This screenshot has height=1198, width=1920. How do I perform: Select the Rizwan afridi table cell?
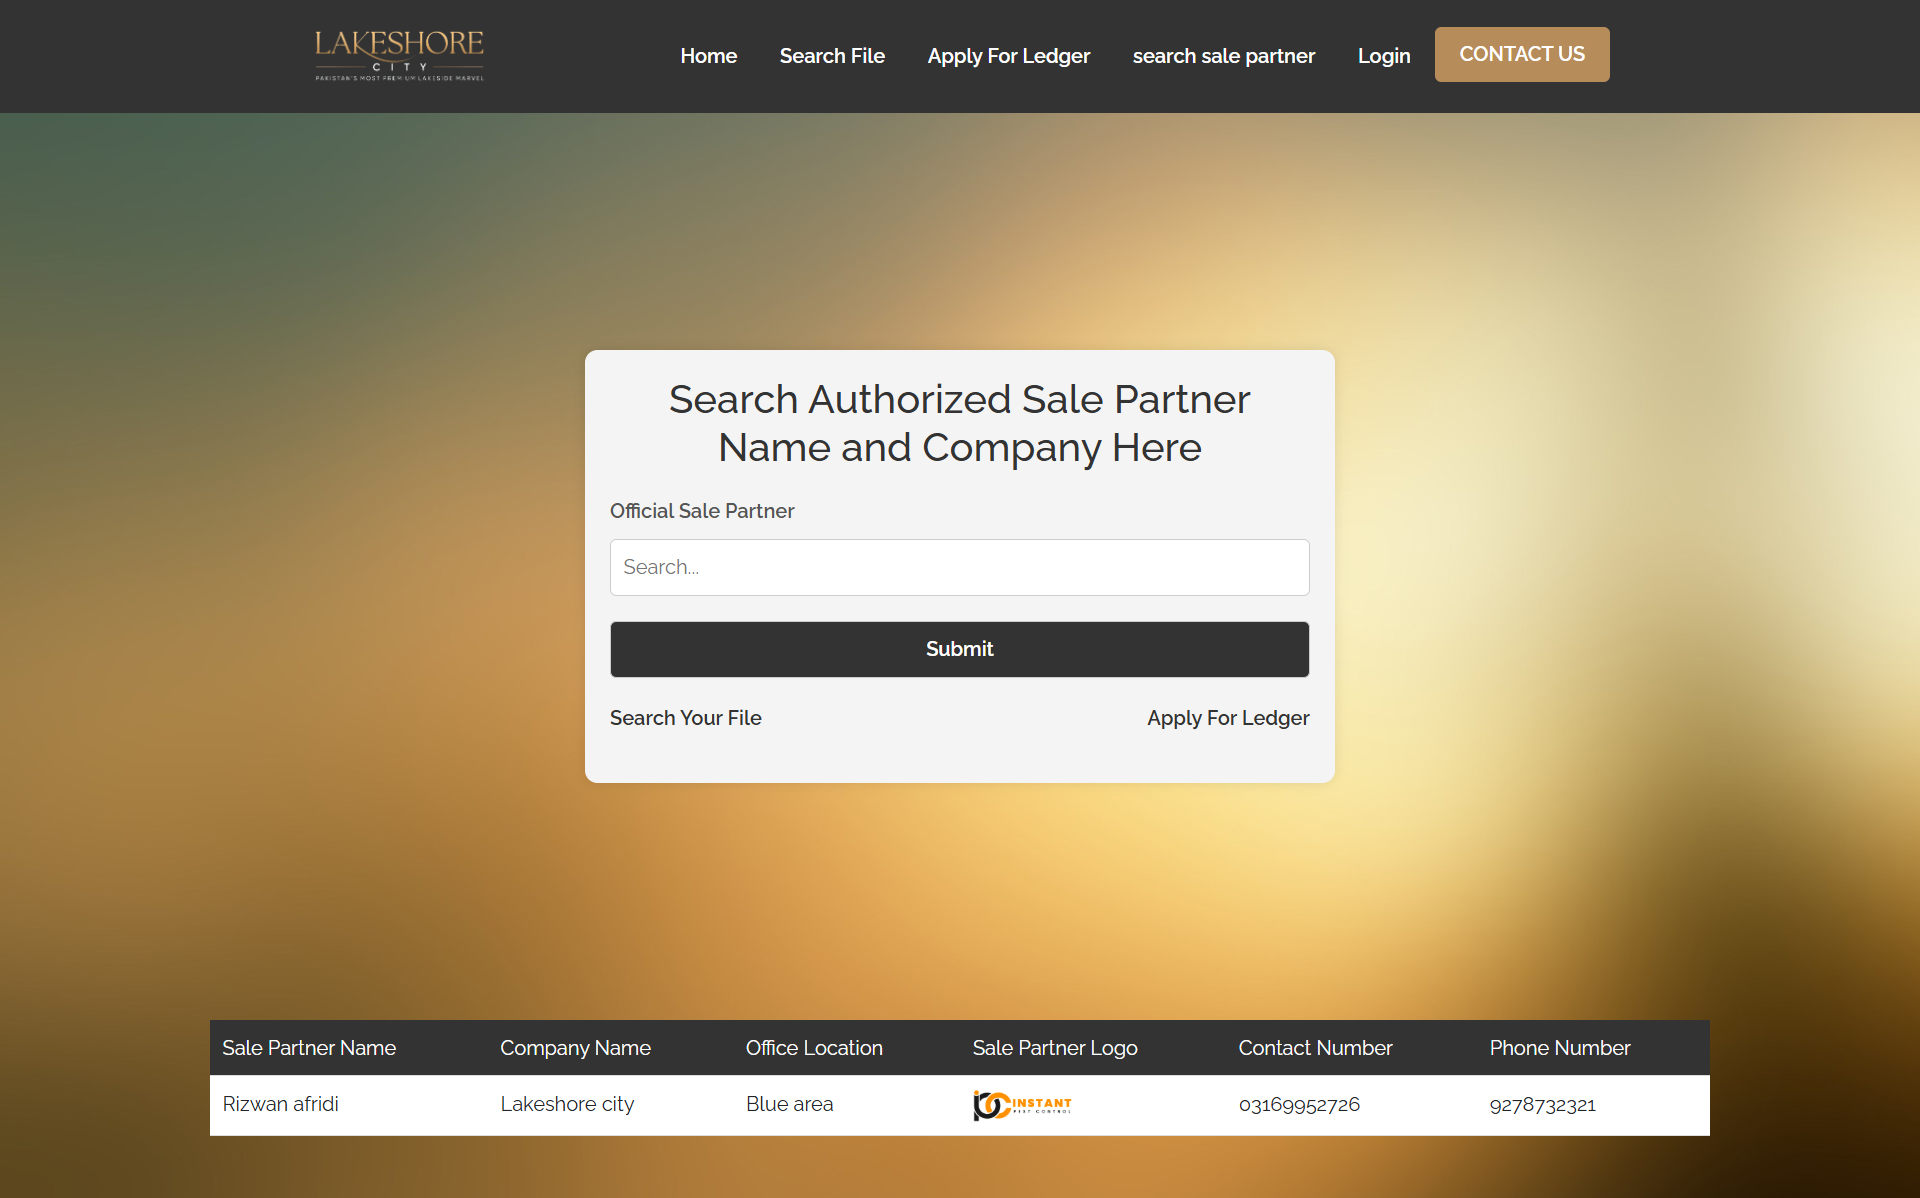(x=280, y=1104)
